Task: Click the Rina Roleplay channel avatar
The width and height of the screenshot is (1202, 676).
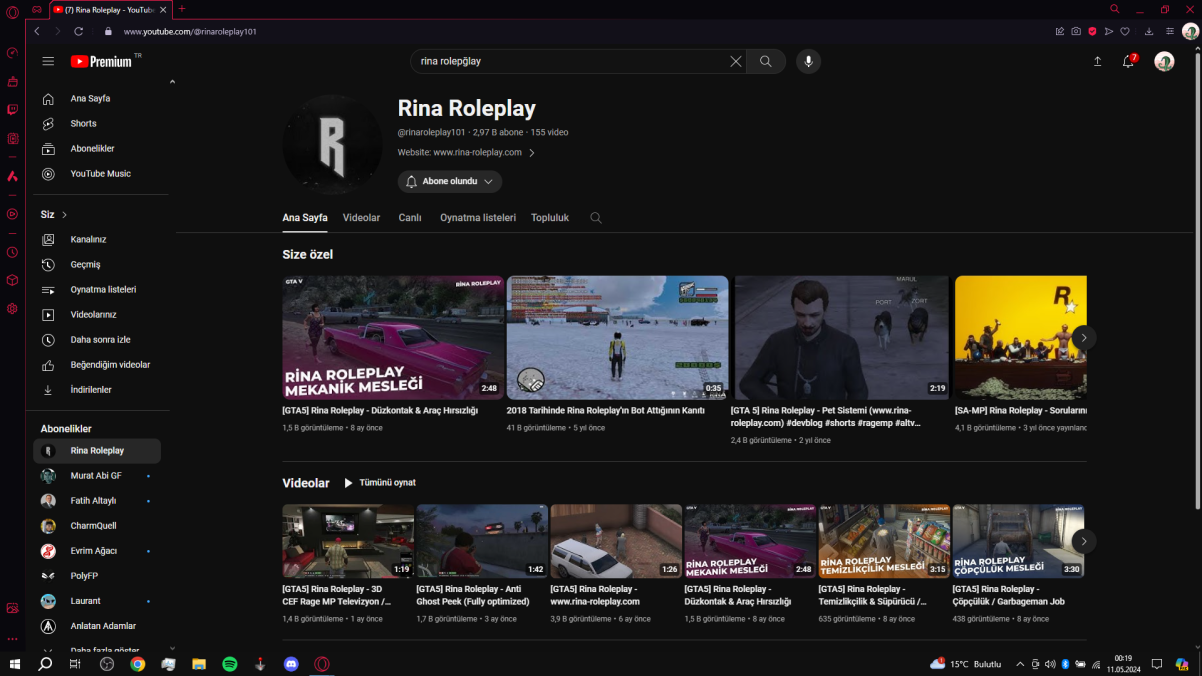Action: (332, 145)
